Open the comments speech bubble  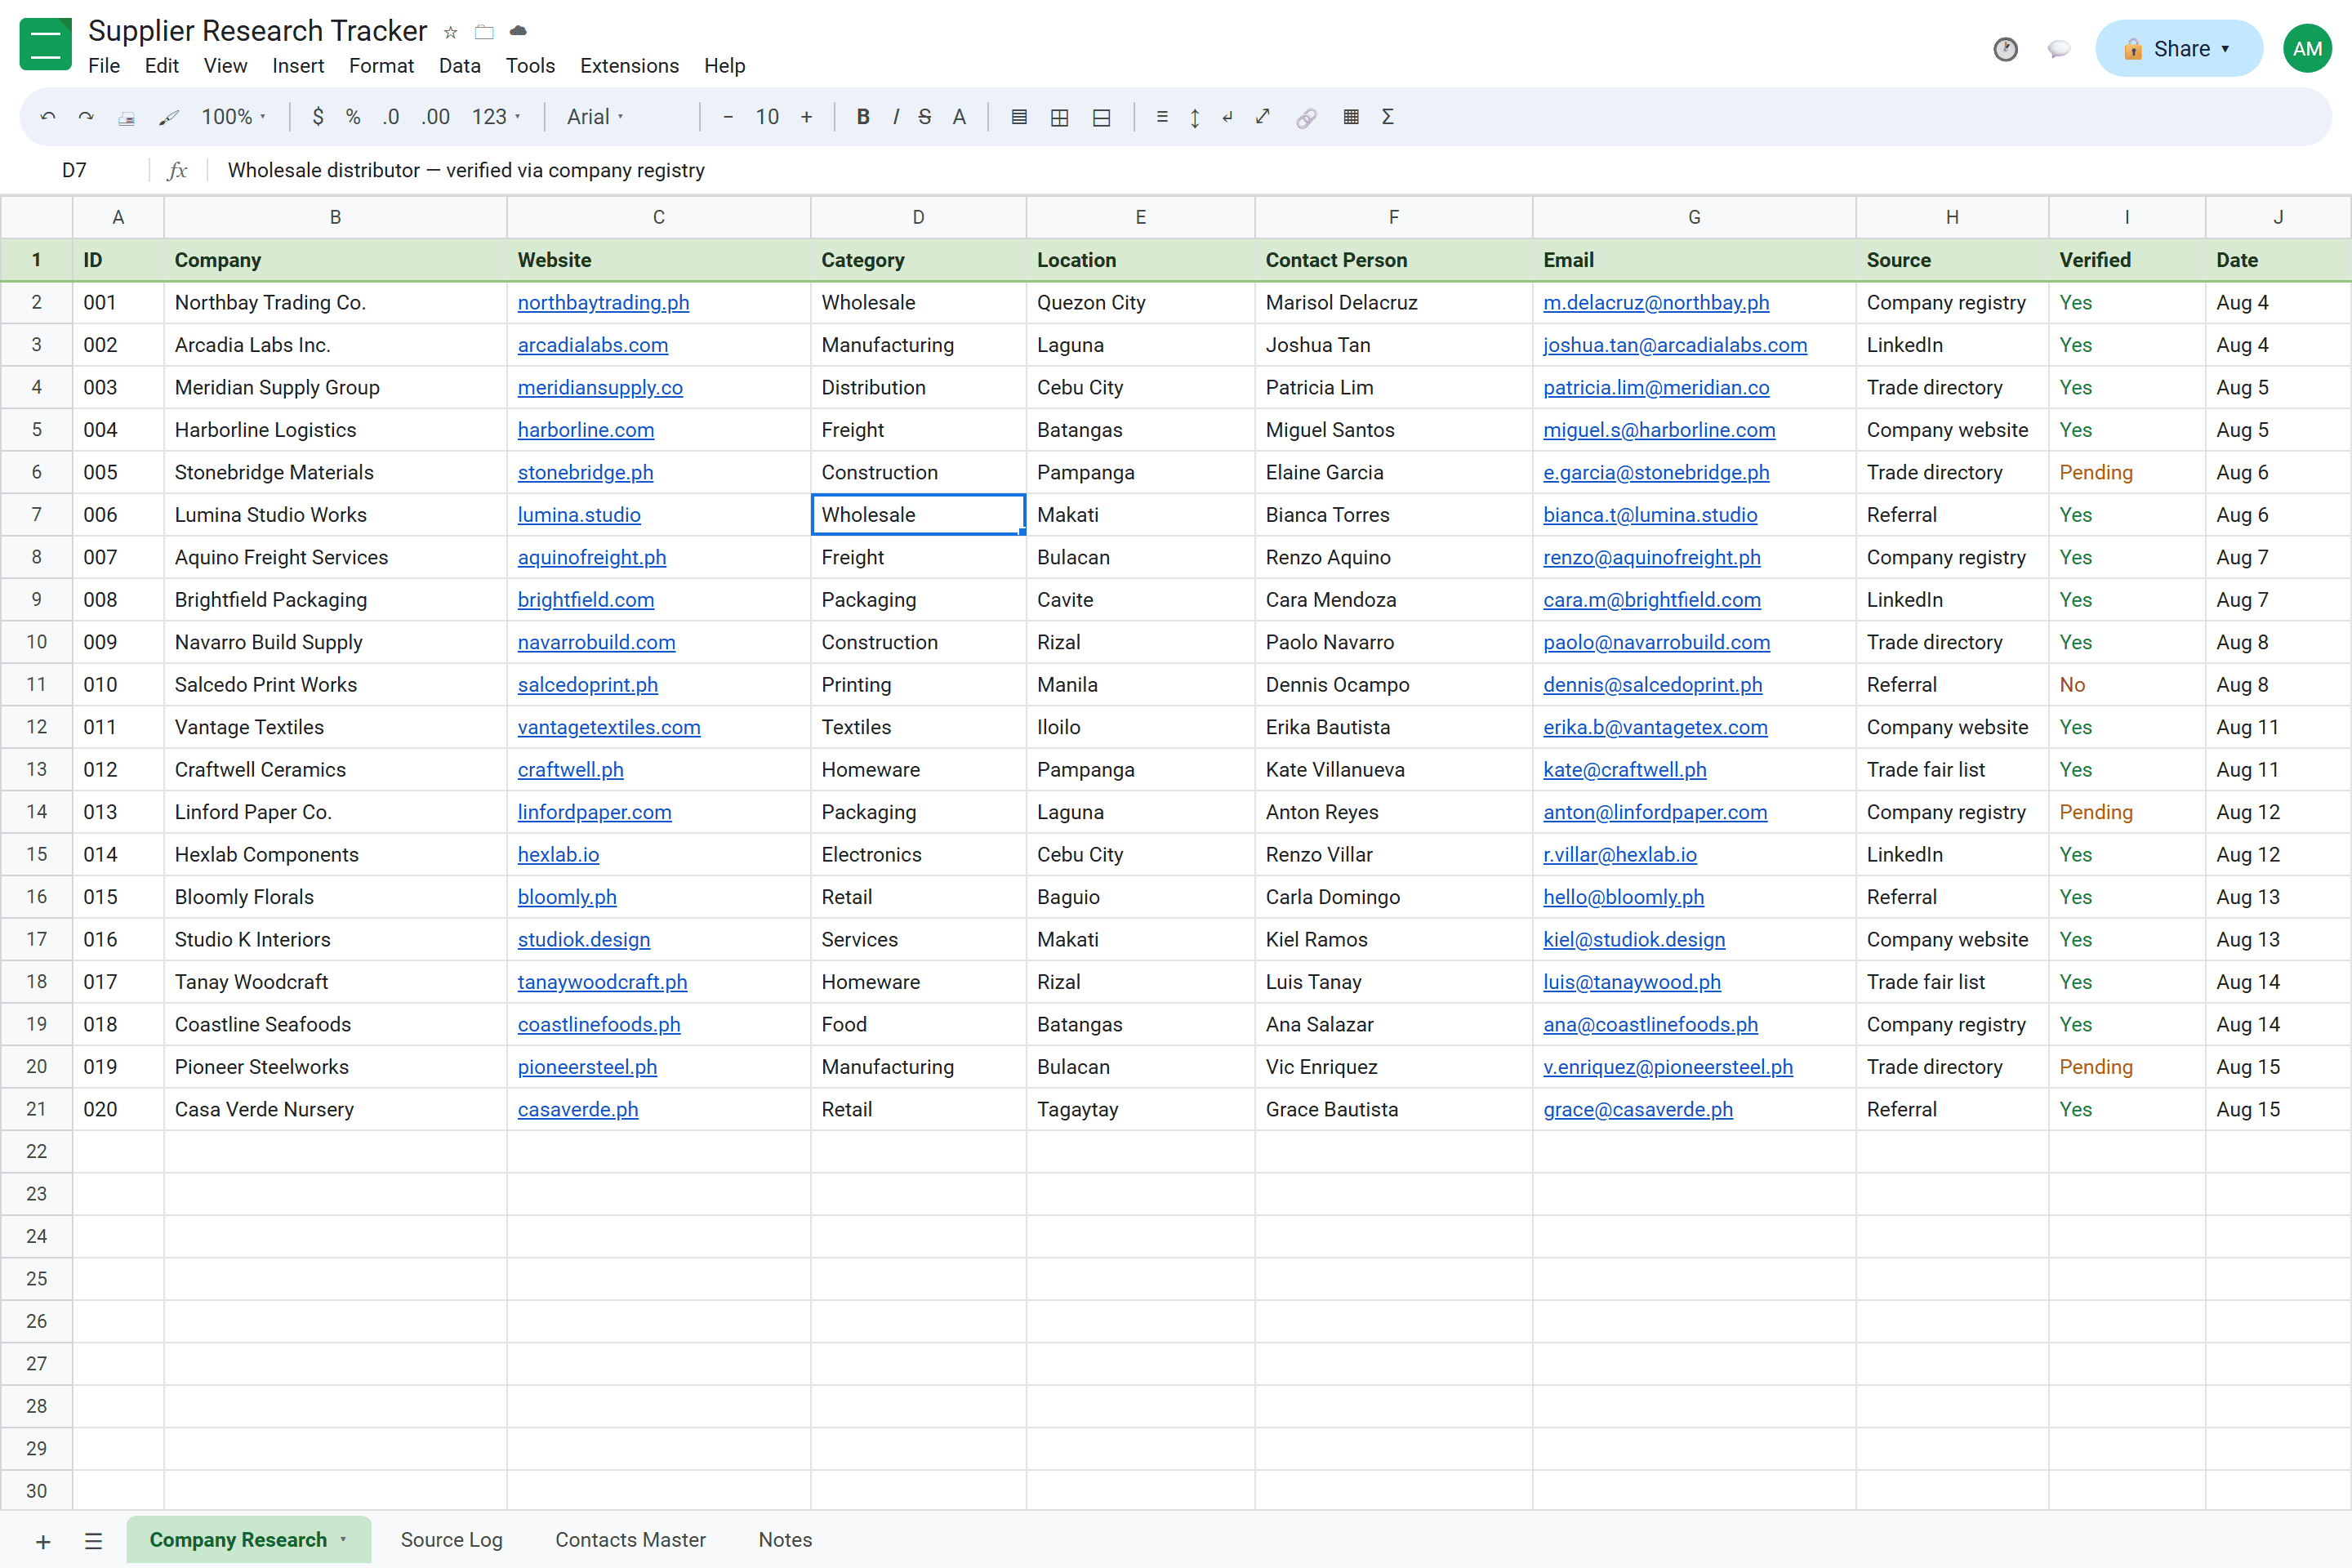point(2058,49)
